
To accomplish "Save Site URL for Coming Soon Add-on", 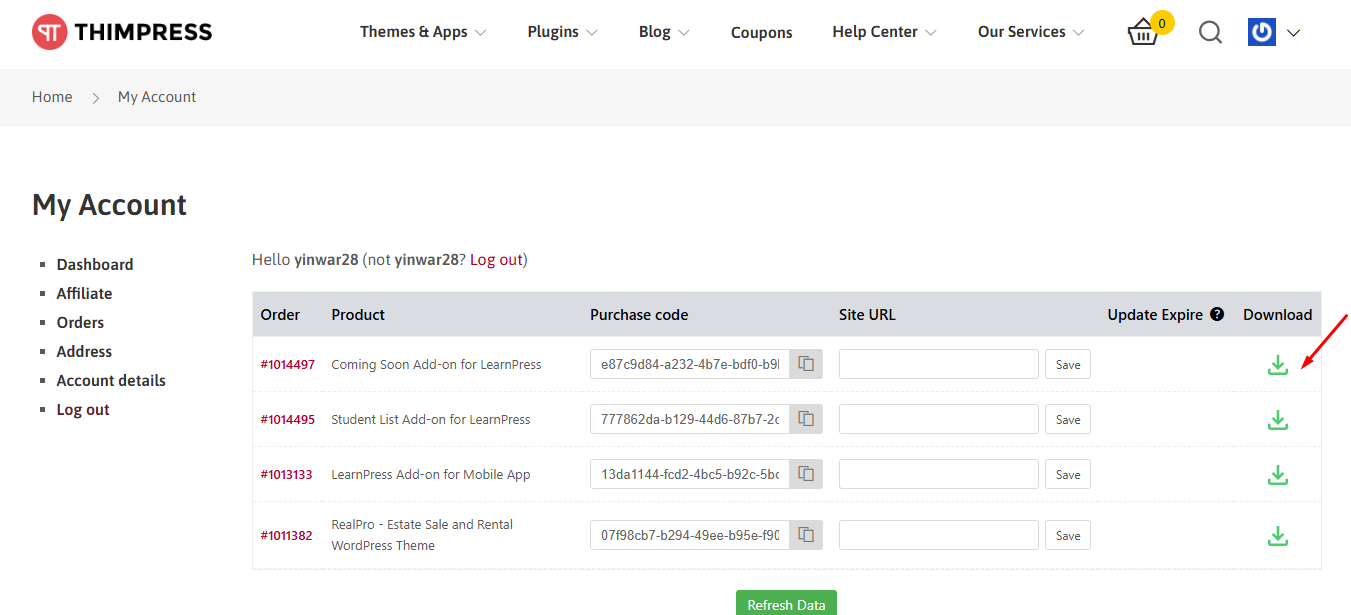I will (x=1068, y=364).
